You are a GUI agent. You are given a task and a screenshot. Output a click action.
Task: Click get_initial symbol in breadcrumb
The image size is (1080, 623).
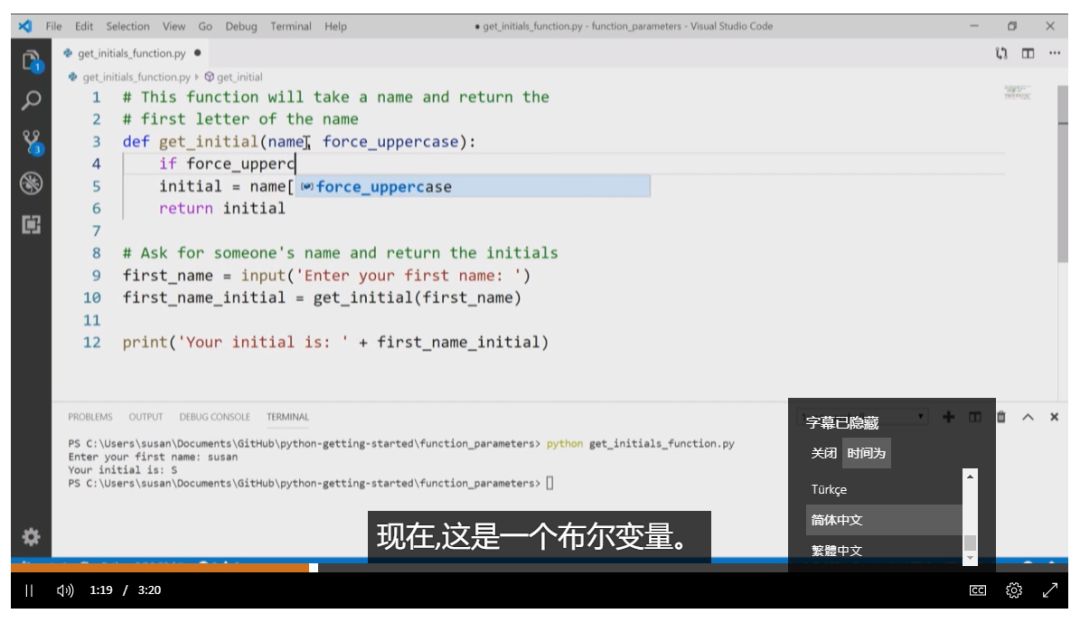(239, 77)
